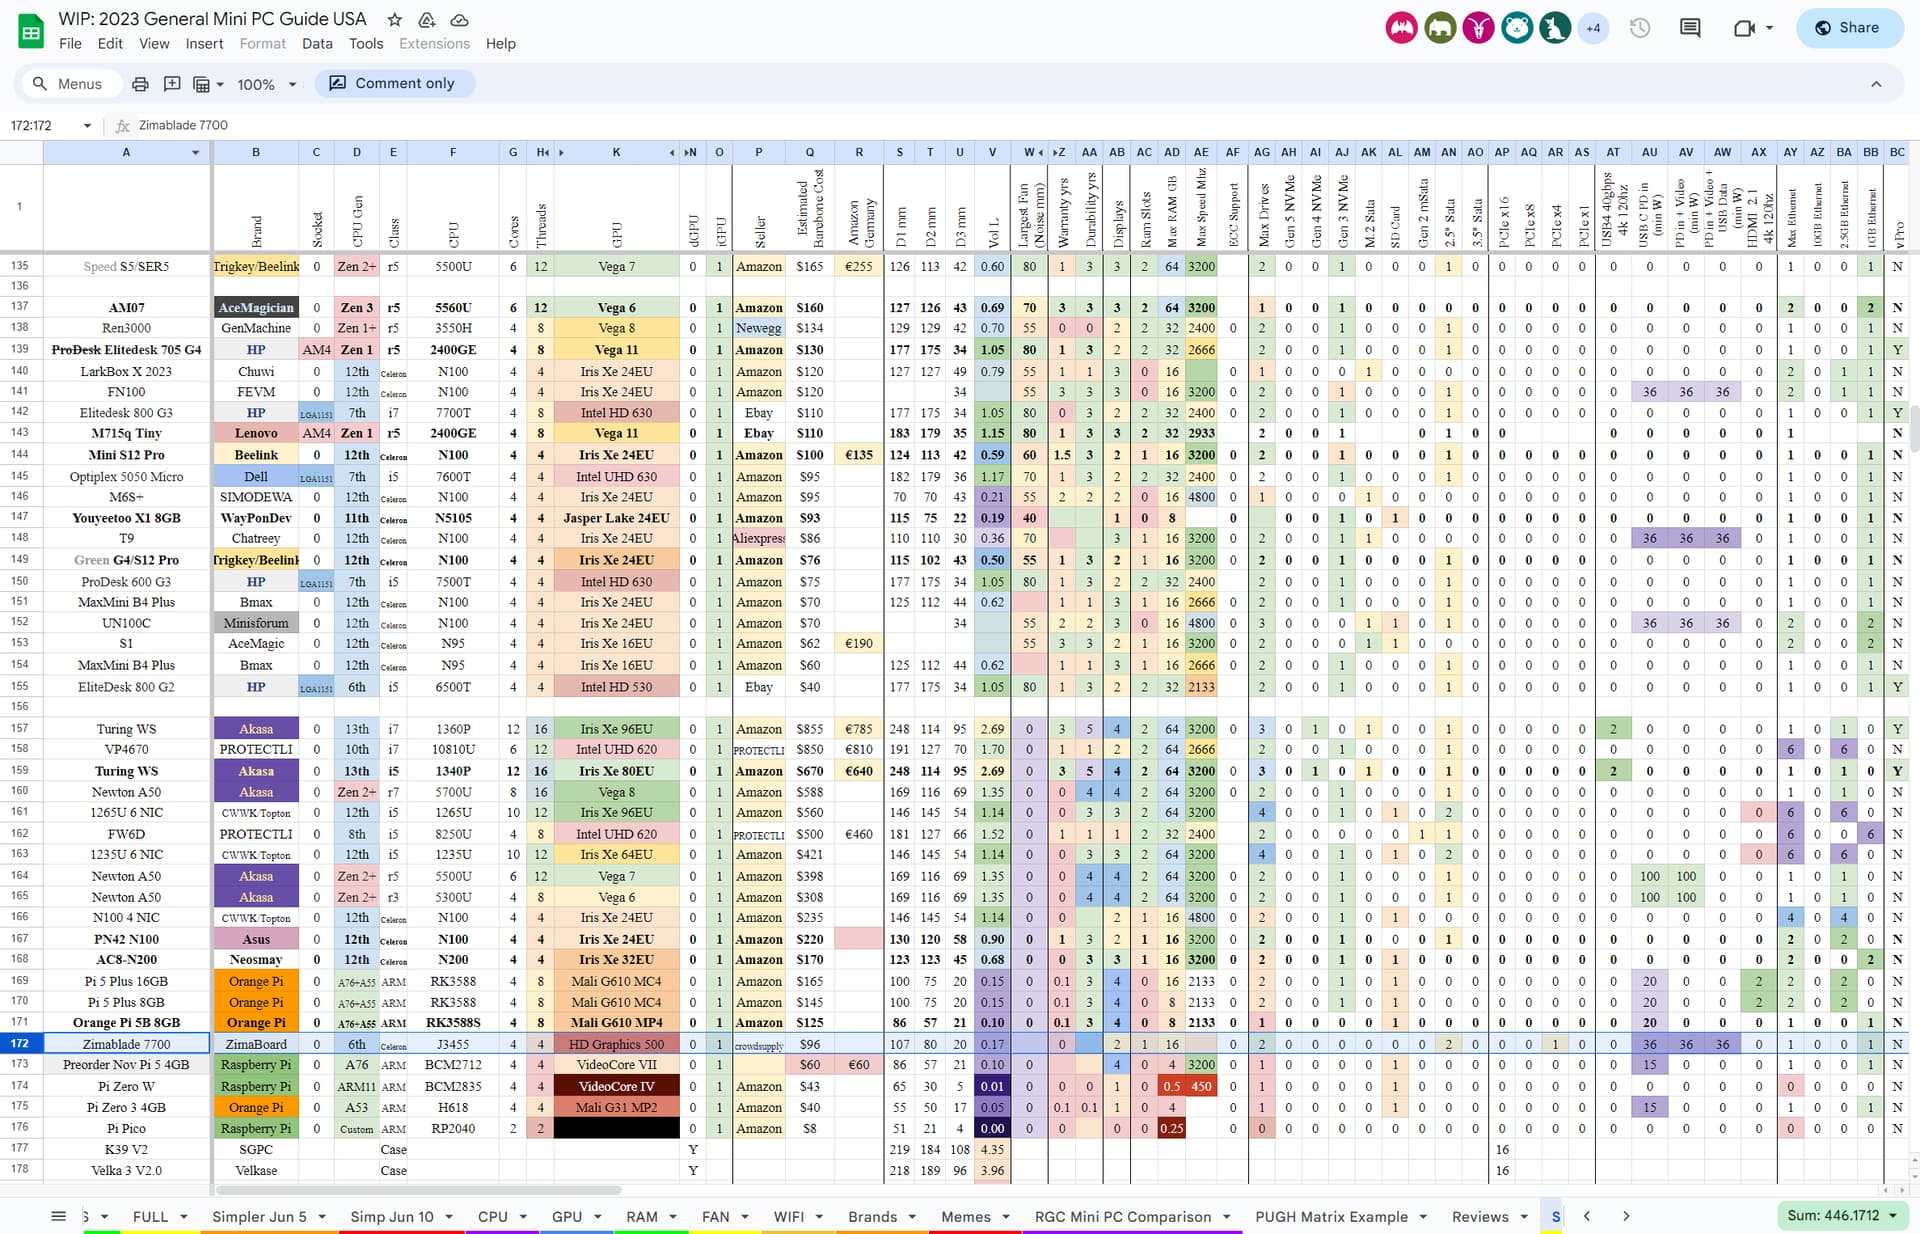Switch to the Memes sheet tab

965,1217
